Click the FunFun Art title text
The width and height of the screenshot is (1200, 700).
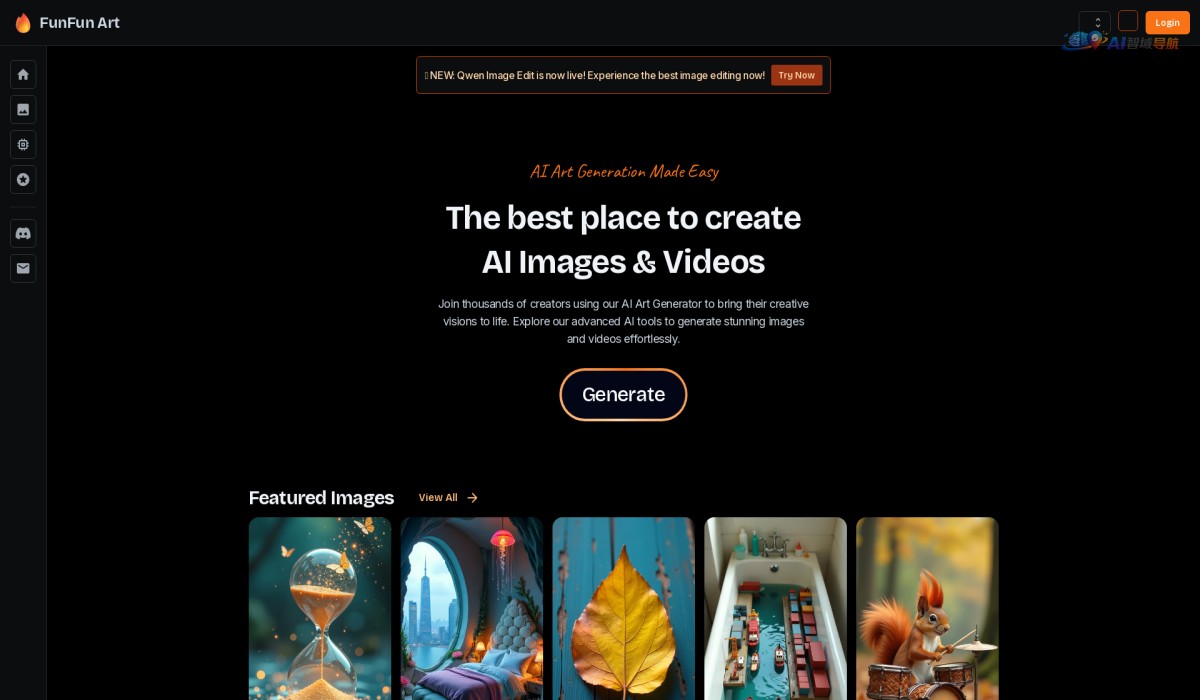(x=80, y=22)
